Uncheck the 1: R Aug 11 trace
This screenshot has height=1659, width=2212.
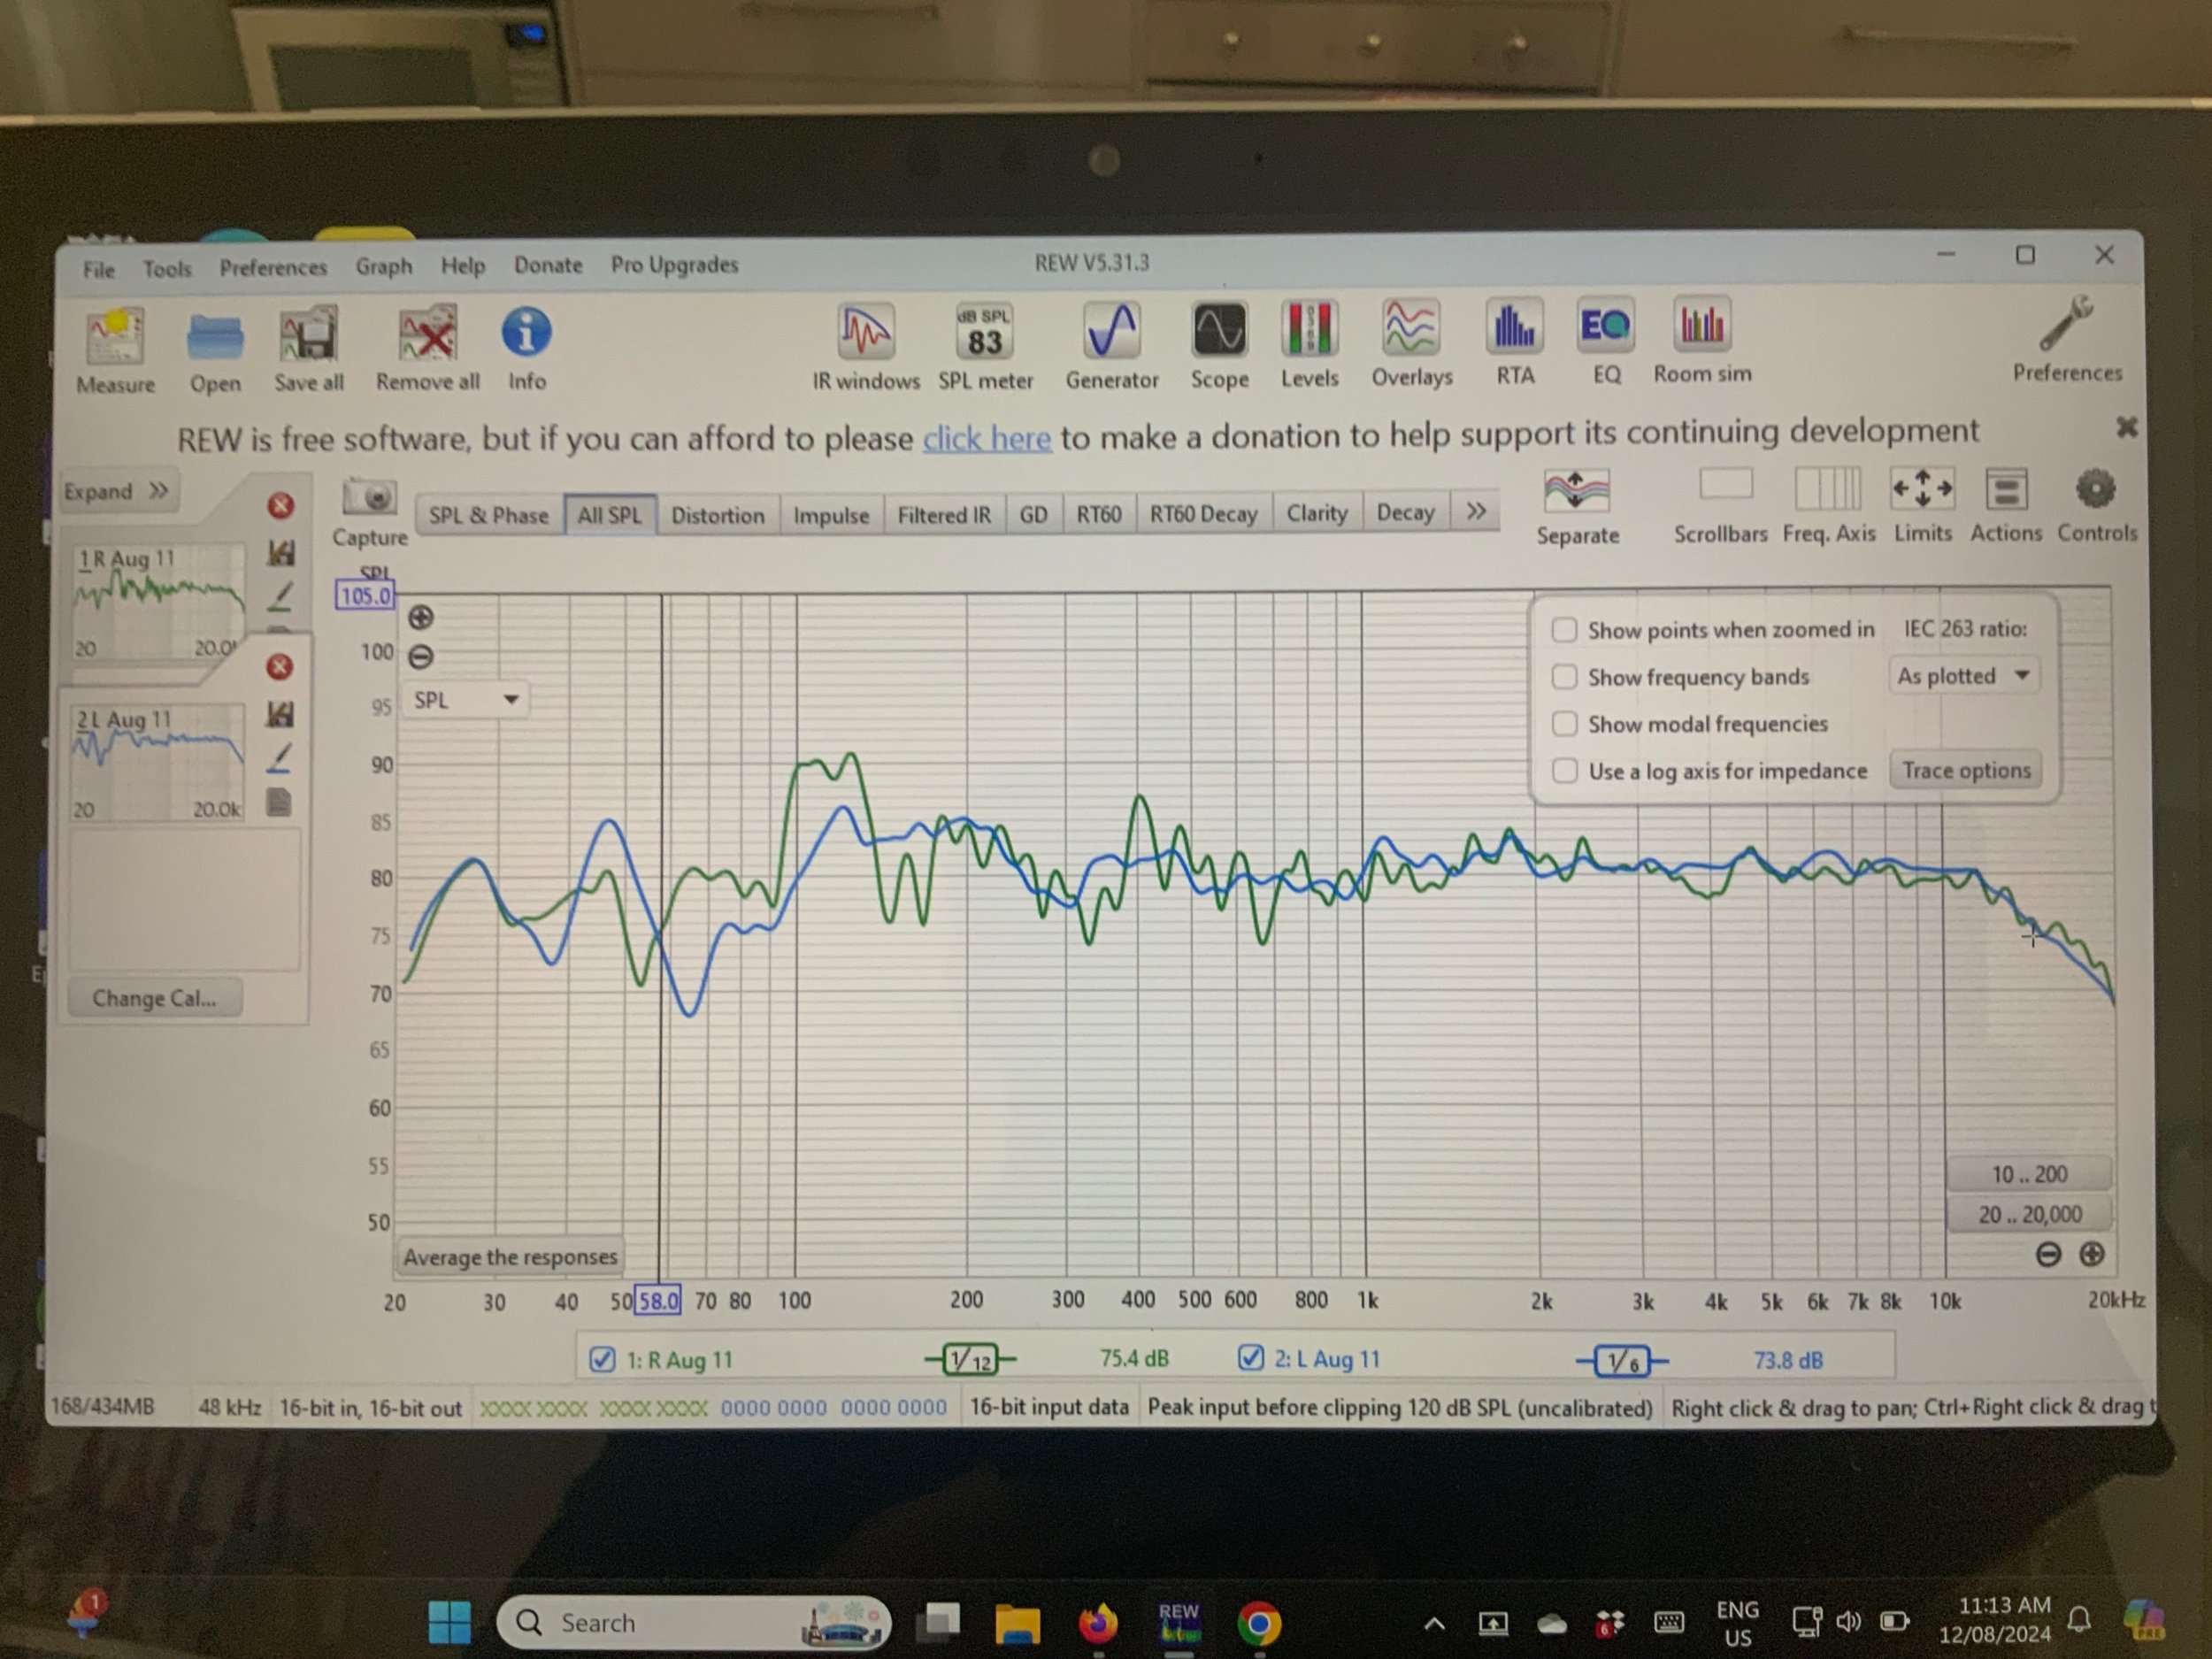click(x=602, y=1360)
